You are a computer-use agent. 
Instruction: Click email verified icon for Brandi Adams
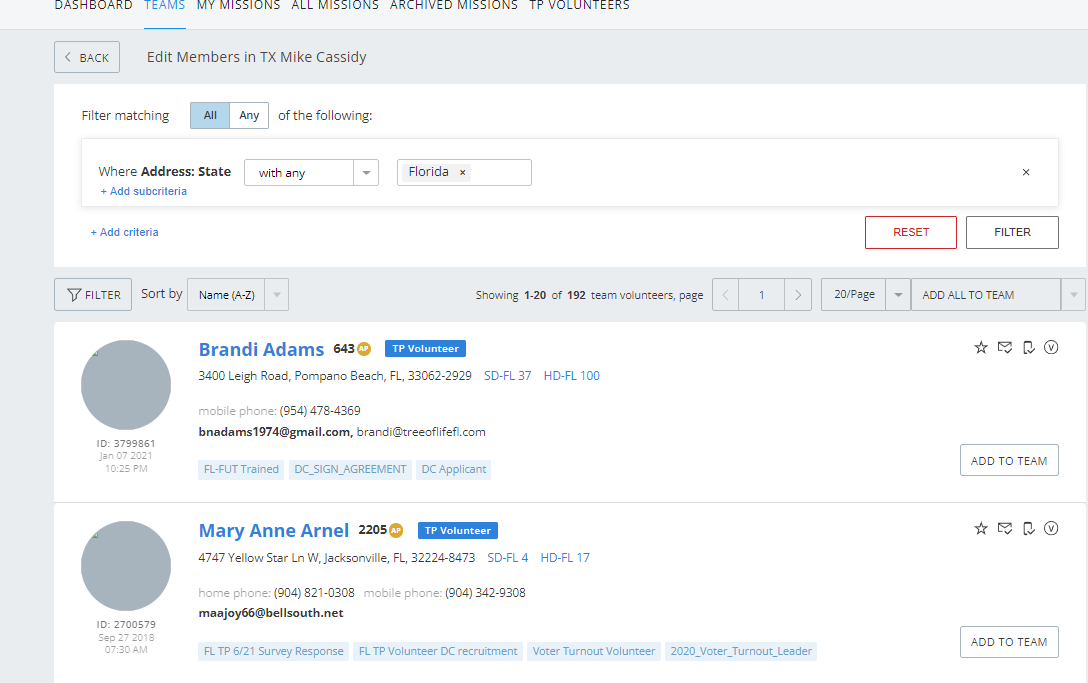point(1005,347)
